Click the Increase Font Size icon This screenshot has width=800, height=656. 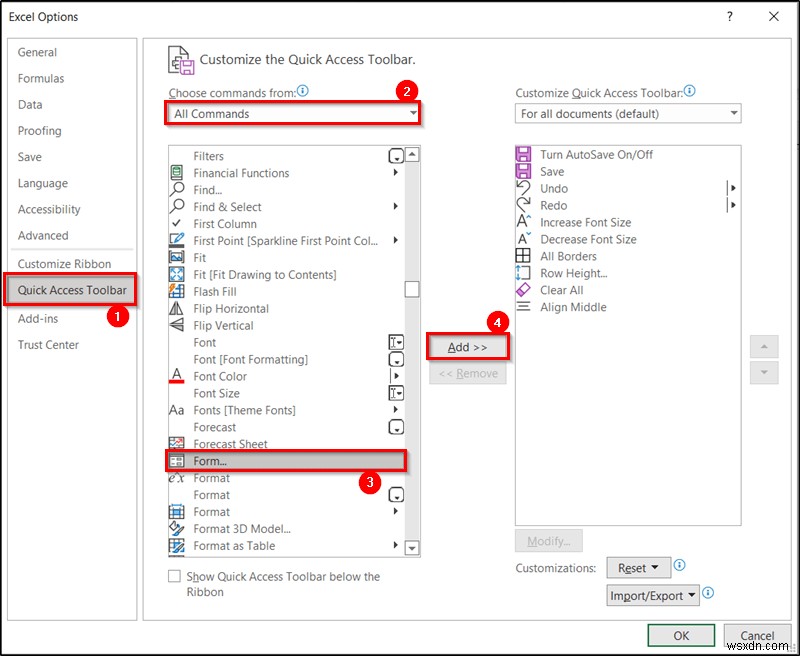(x=523, y=222)
